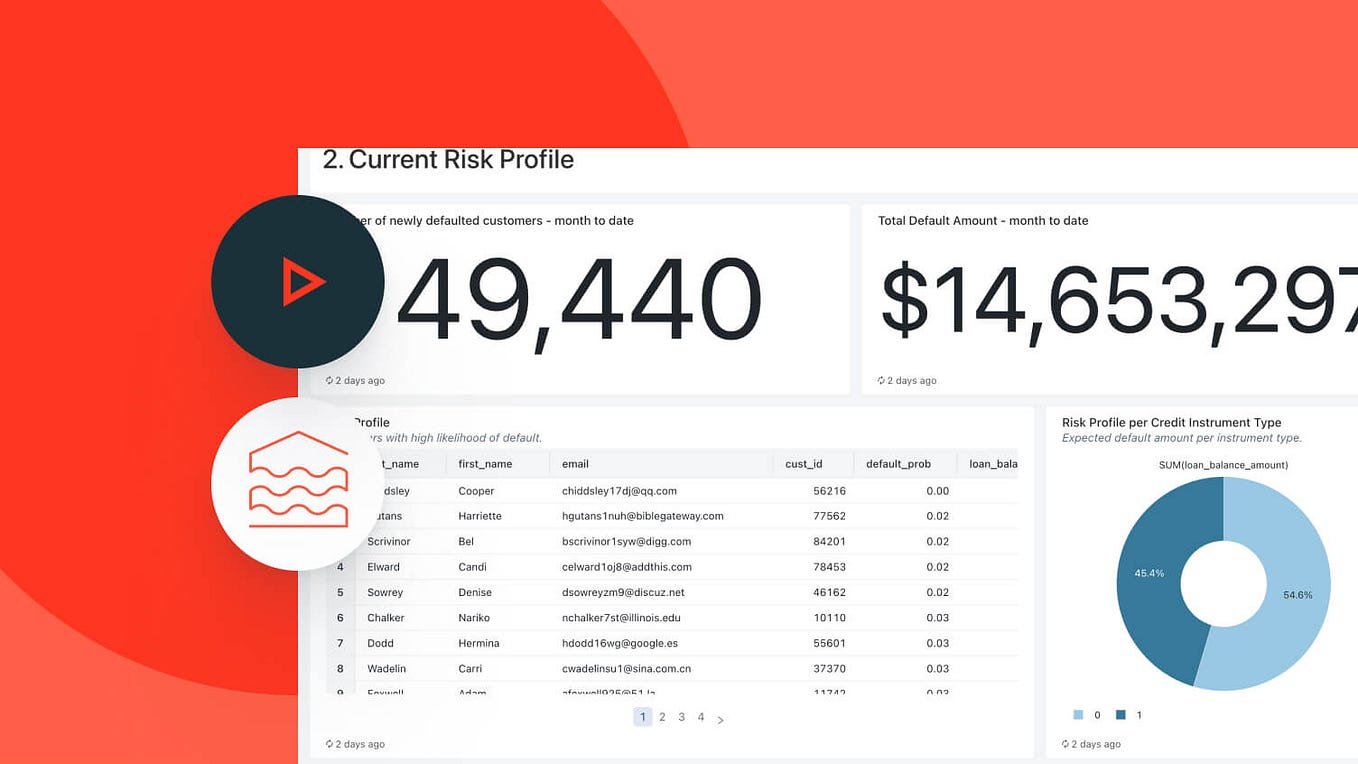Click last name Sowrey
This screenshot has width=1358, height=764.
[x=385, y=592]
